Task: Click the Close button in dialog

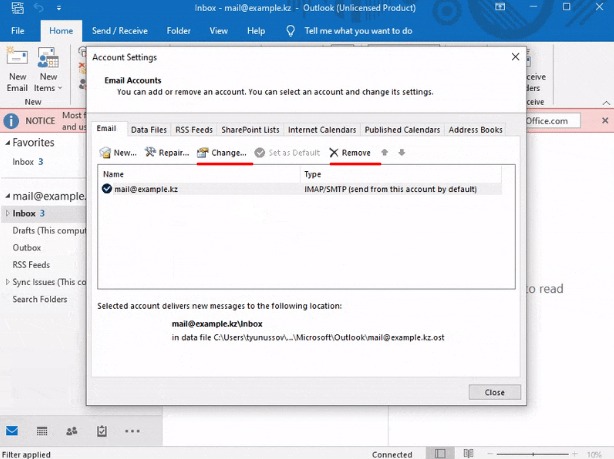Action: [495, 392]
